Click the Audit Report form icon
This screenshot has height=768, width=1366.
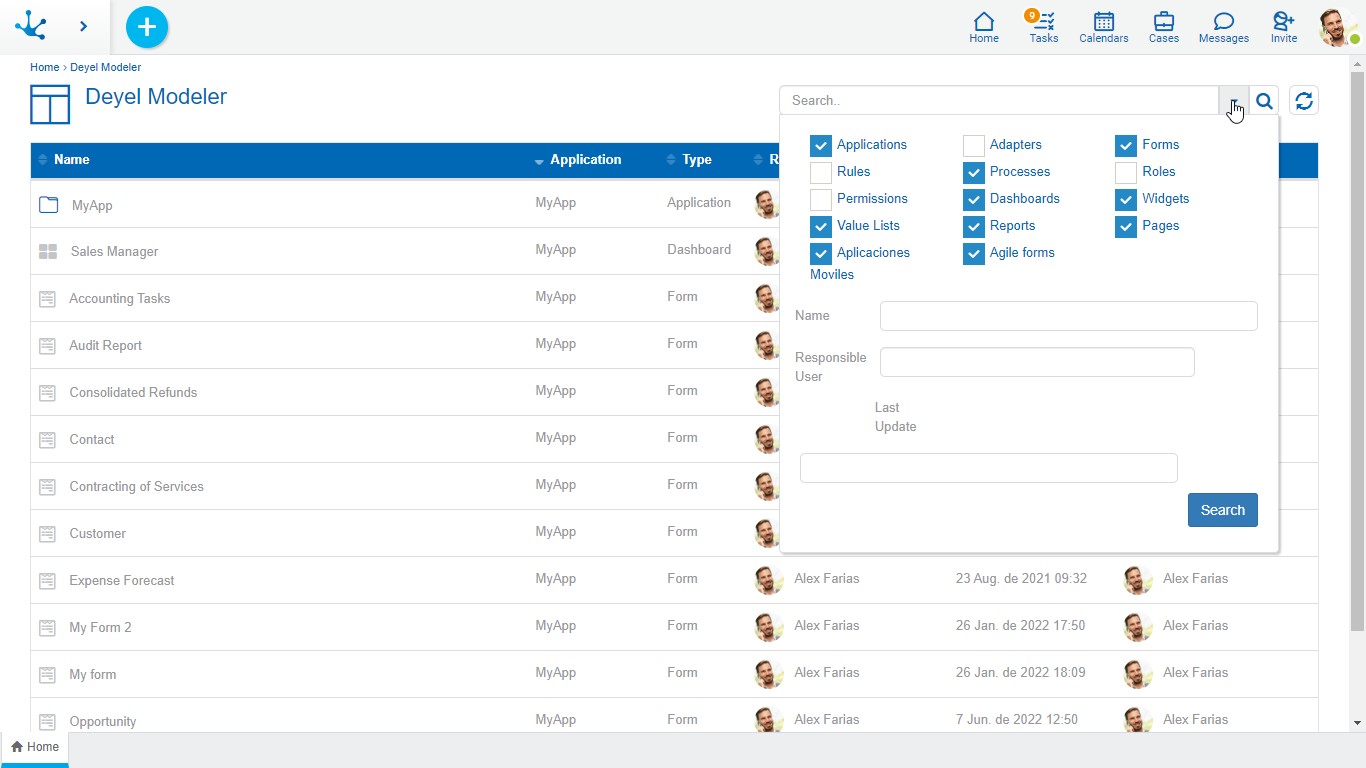47,346
